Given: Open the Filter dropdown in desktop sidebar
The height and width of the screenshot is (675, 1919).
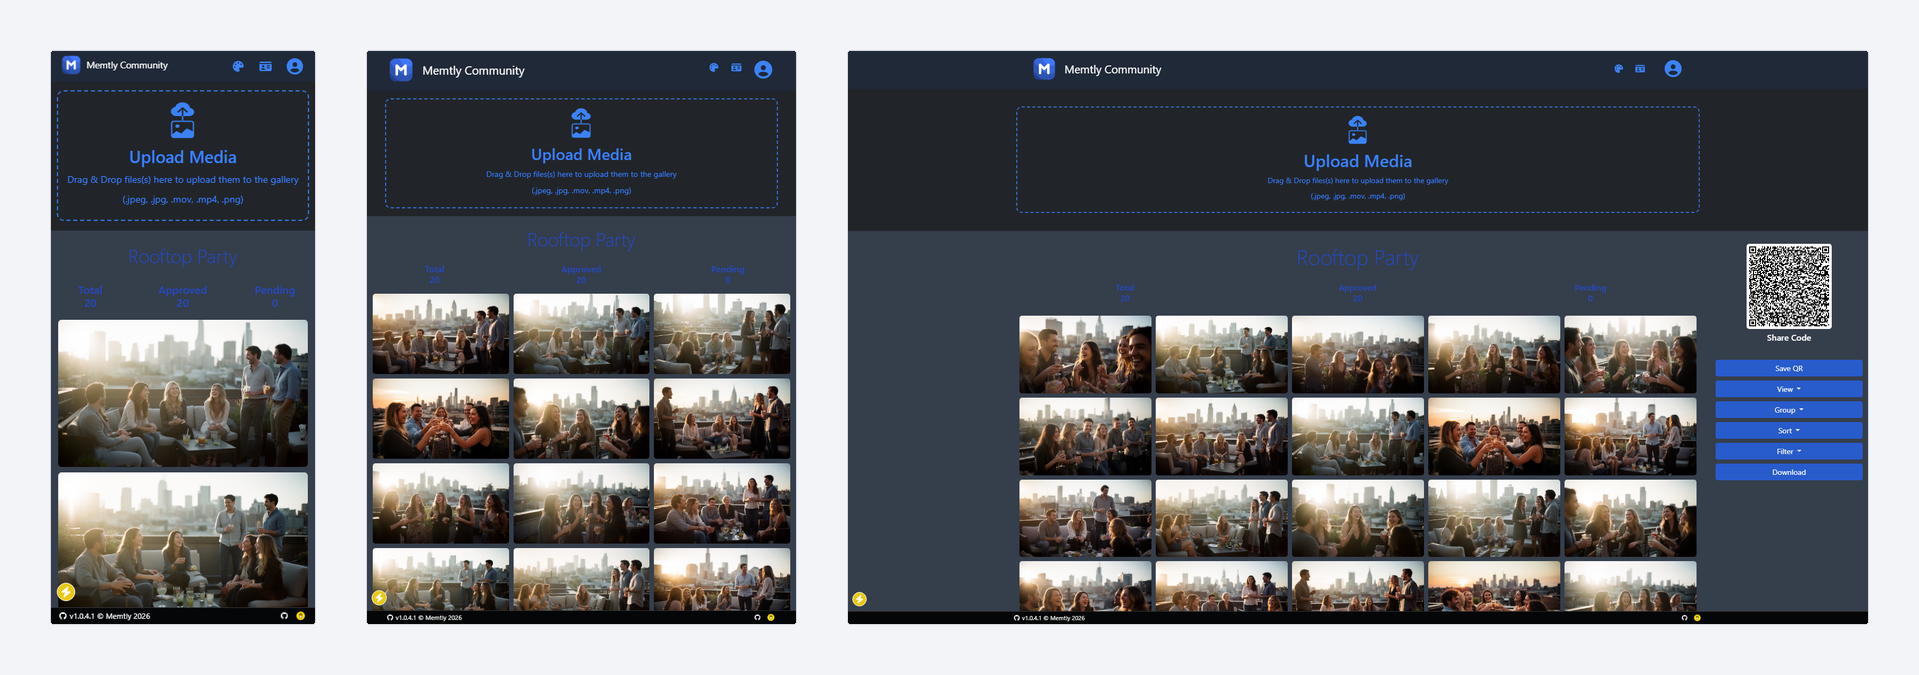Looking at the screenshot, I should [x=1788, y=452].
